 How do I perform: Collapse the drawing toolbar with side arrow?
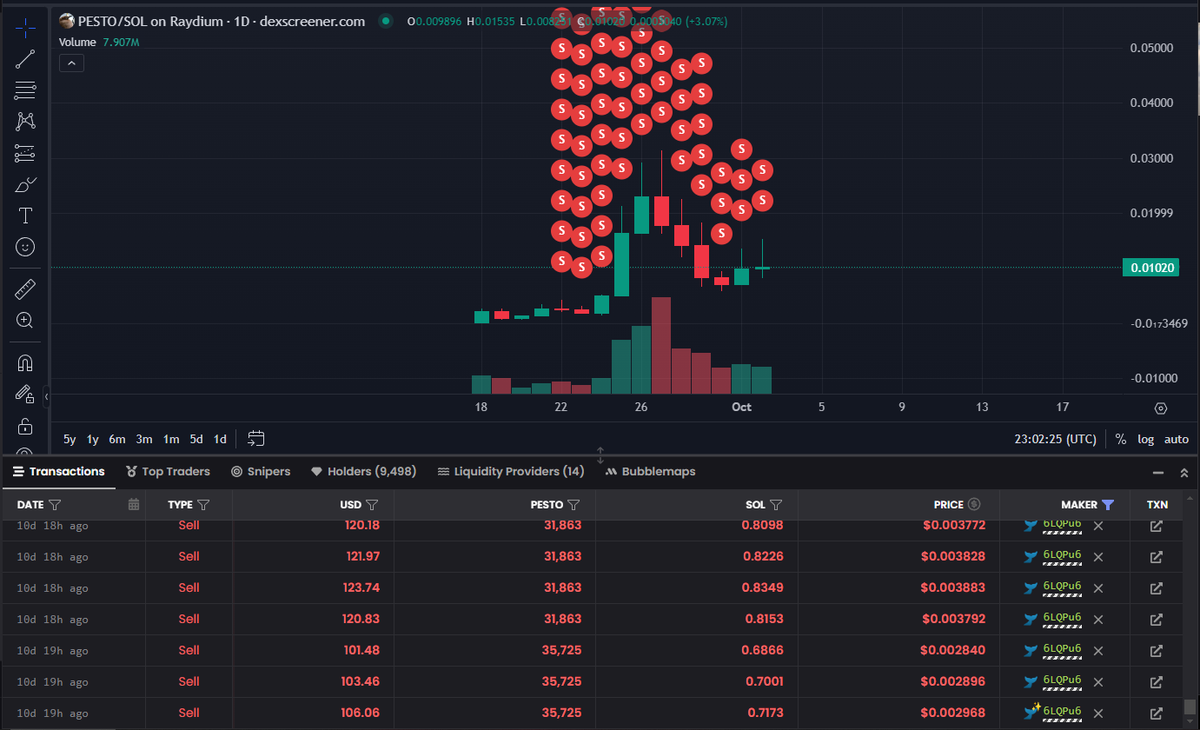pyautogui.click(x=46, y=398)
